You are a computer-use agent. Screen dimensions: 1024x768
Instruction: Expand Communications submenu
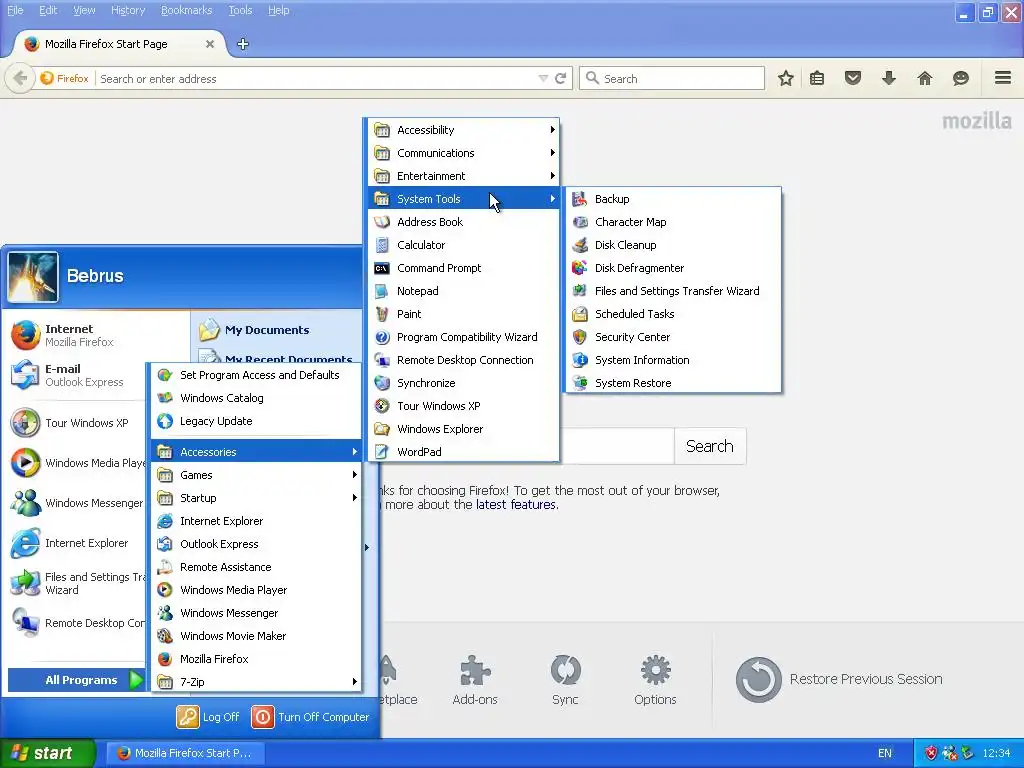[x=464, y=153]
